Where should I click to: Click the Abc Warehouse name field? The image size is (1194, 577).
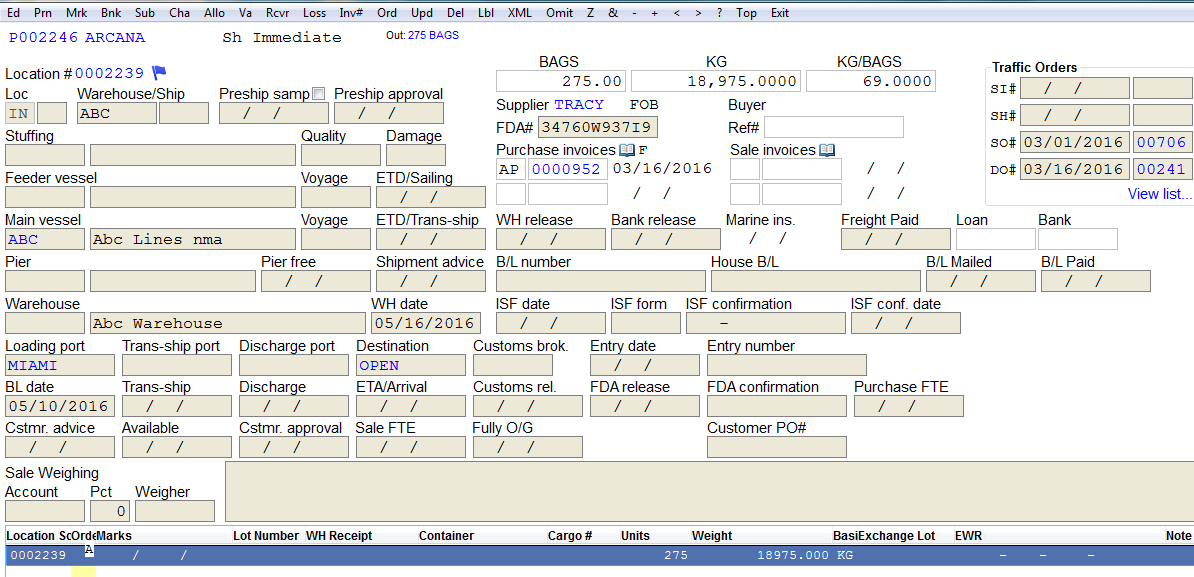click(228, 323)
